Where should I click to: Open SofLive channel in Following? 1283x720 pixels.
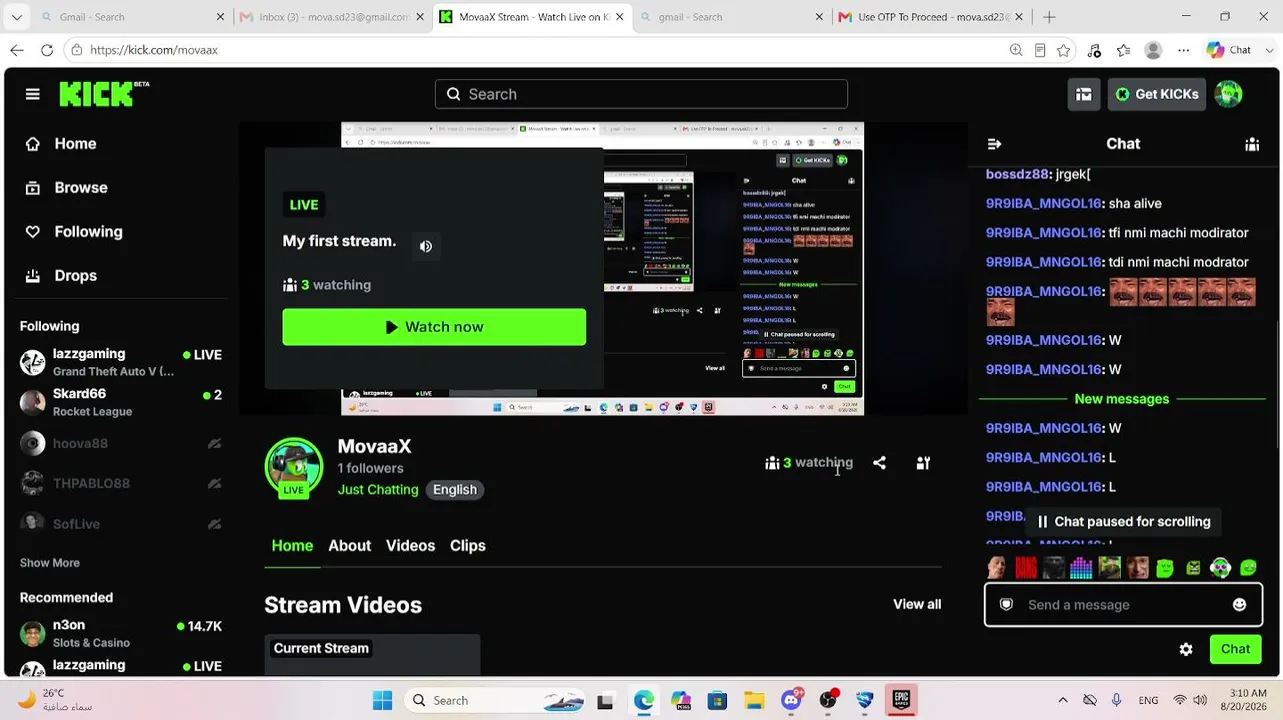[x=121, y=523]
